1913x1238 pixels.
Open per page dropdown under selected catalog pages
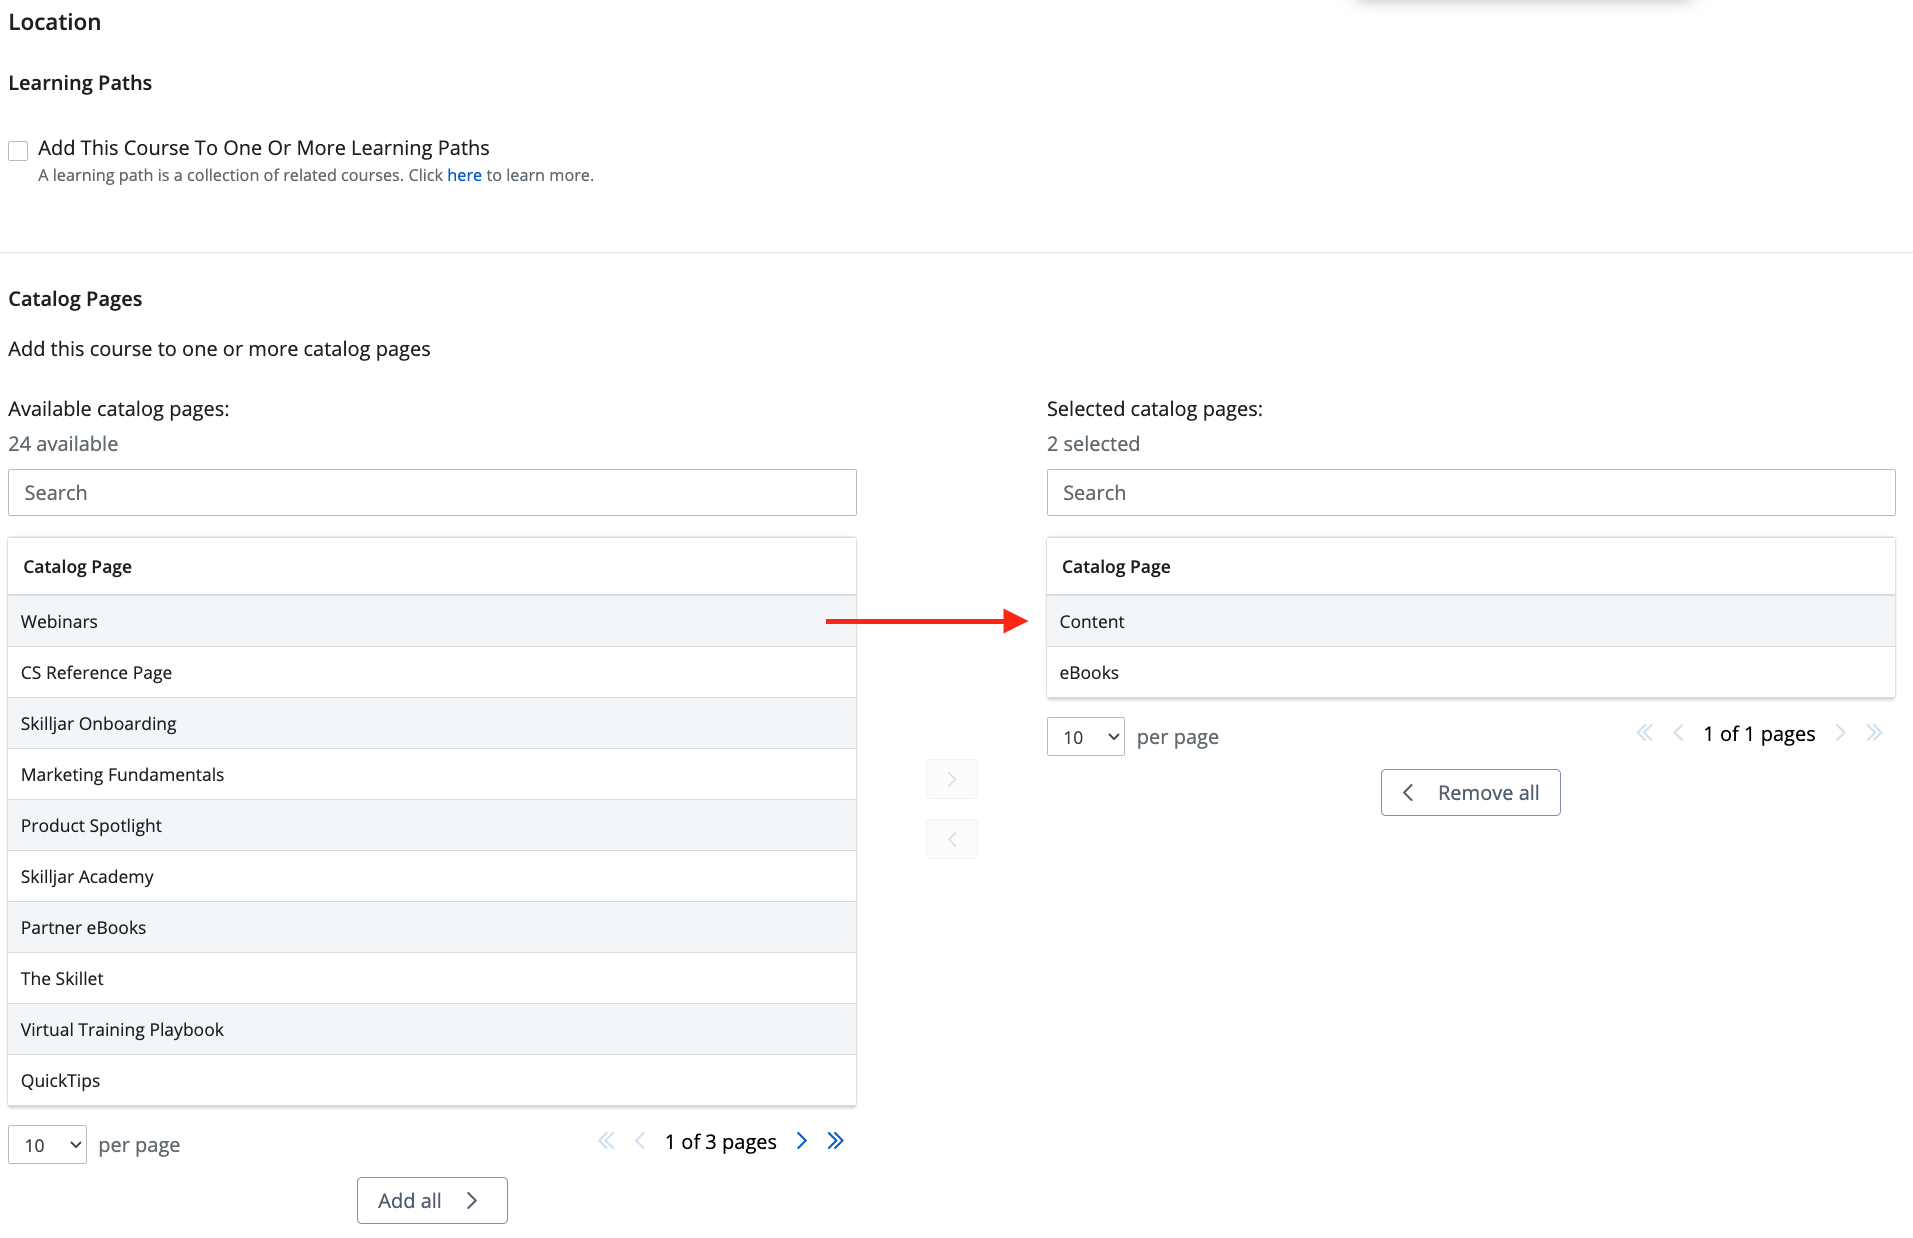click(1085, 737)
